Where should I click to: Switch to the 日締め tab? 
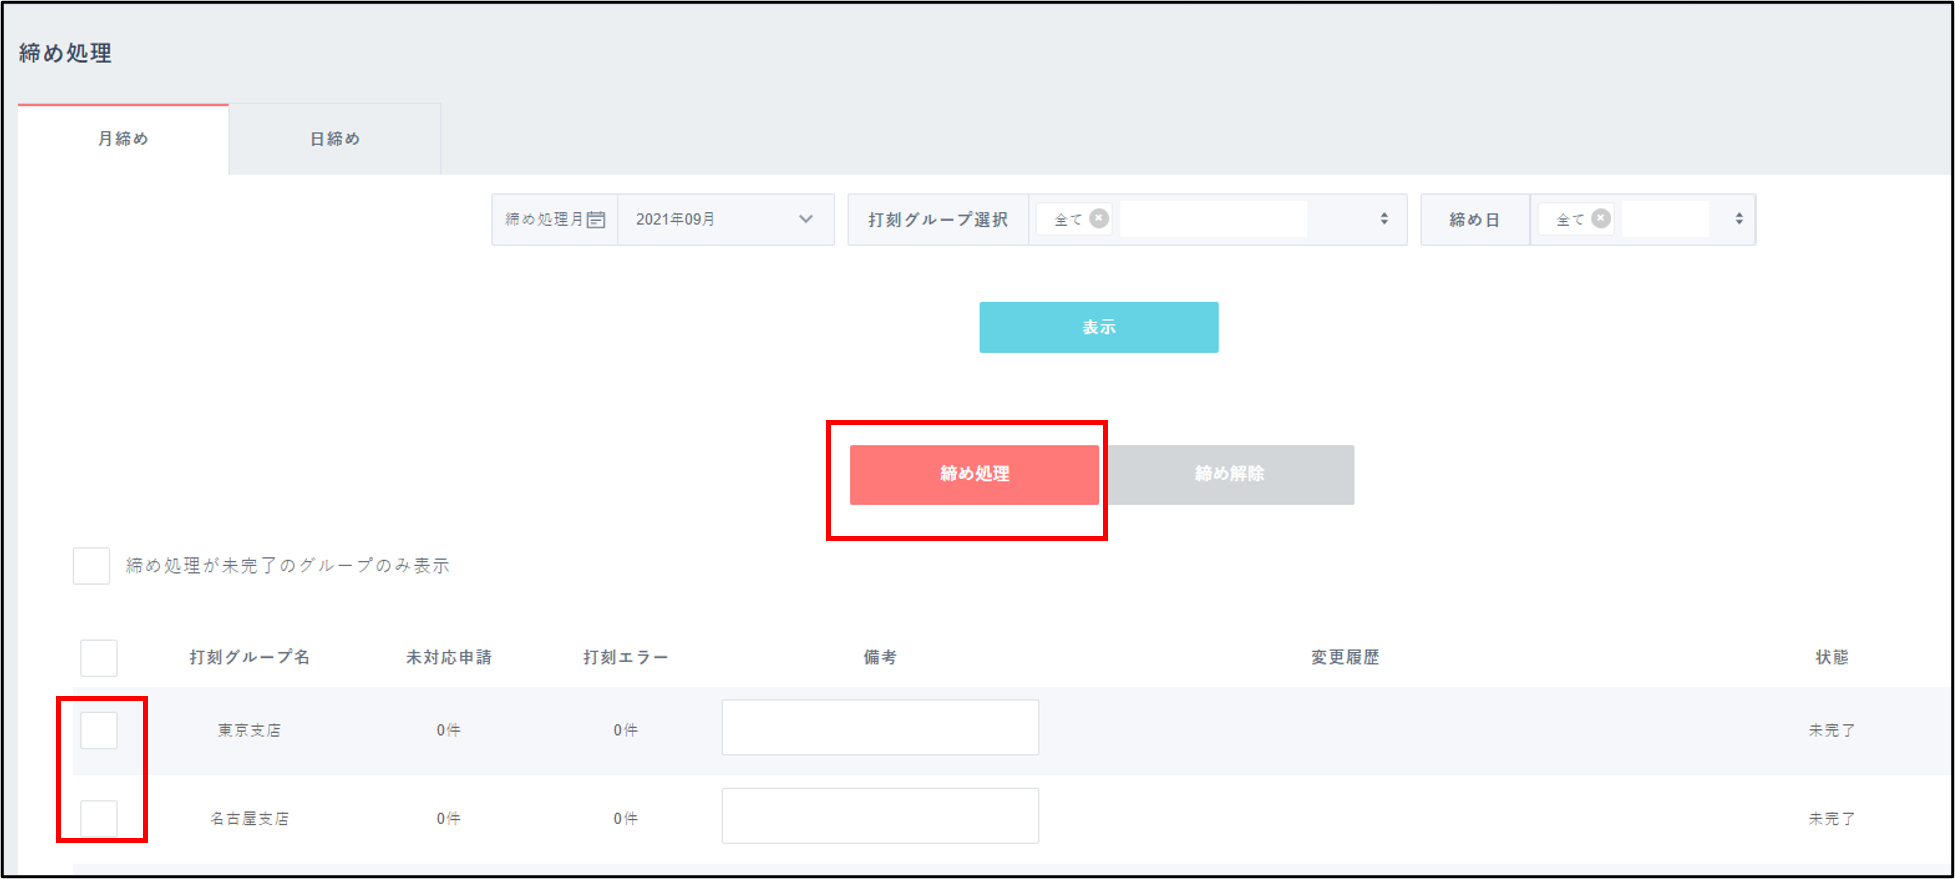tap(335, 139)
